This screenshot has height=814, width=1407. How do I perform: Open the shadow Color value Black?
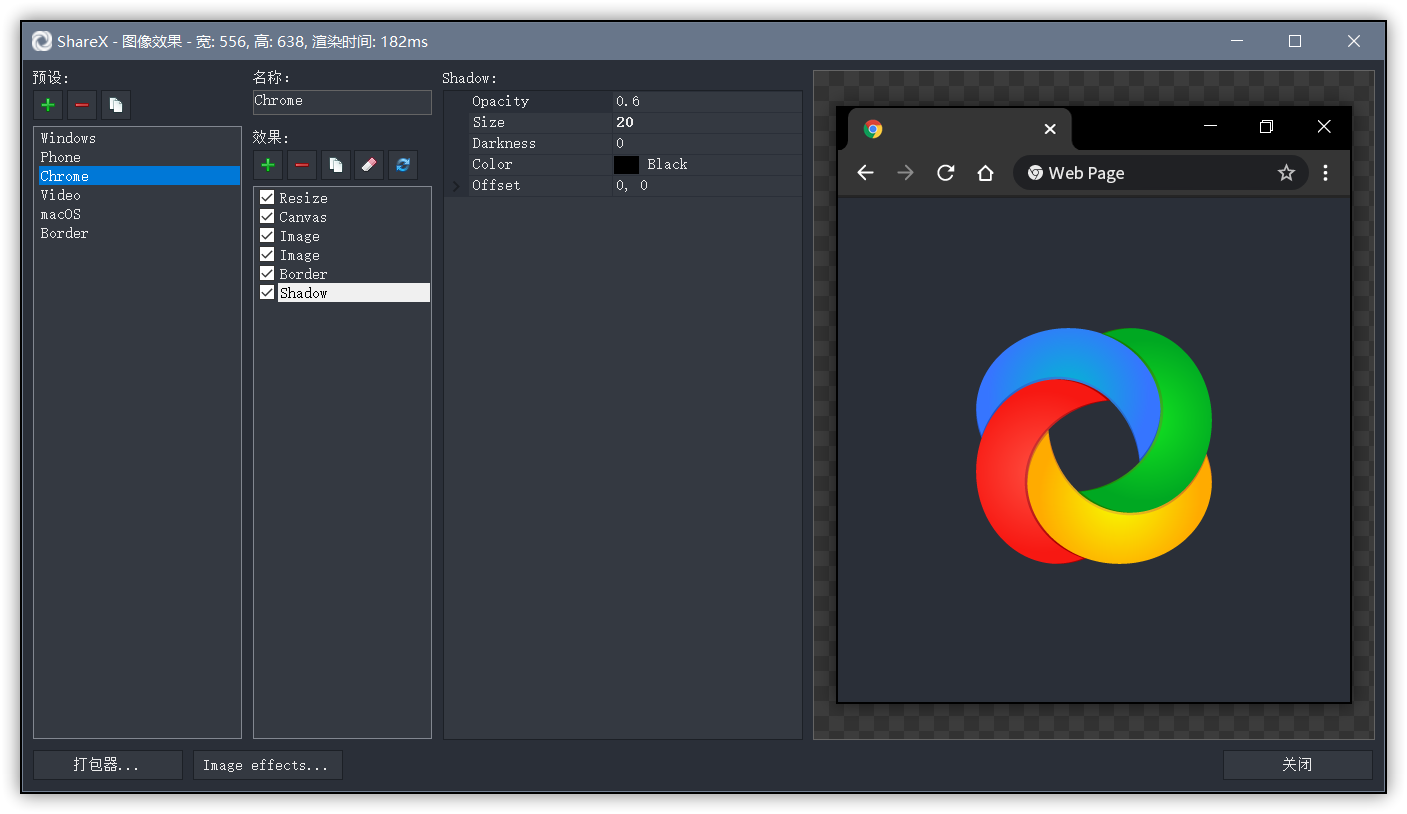[667, 165]
